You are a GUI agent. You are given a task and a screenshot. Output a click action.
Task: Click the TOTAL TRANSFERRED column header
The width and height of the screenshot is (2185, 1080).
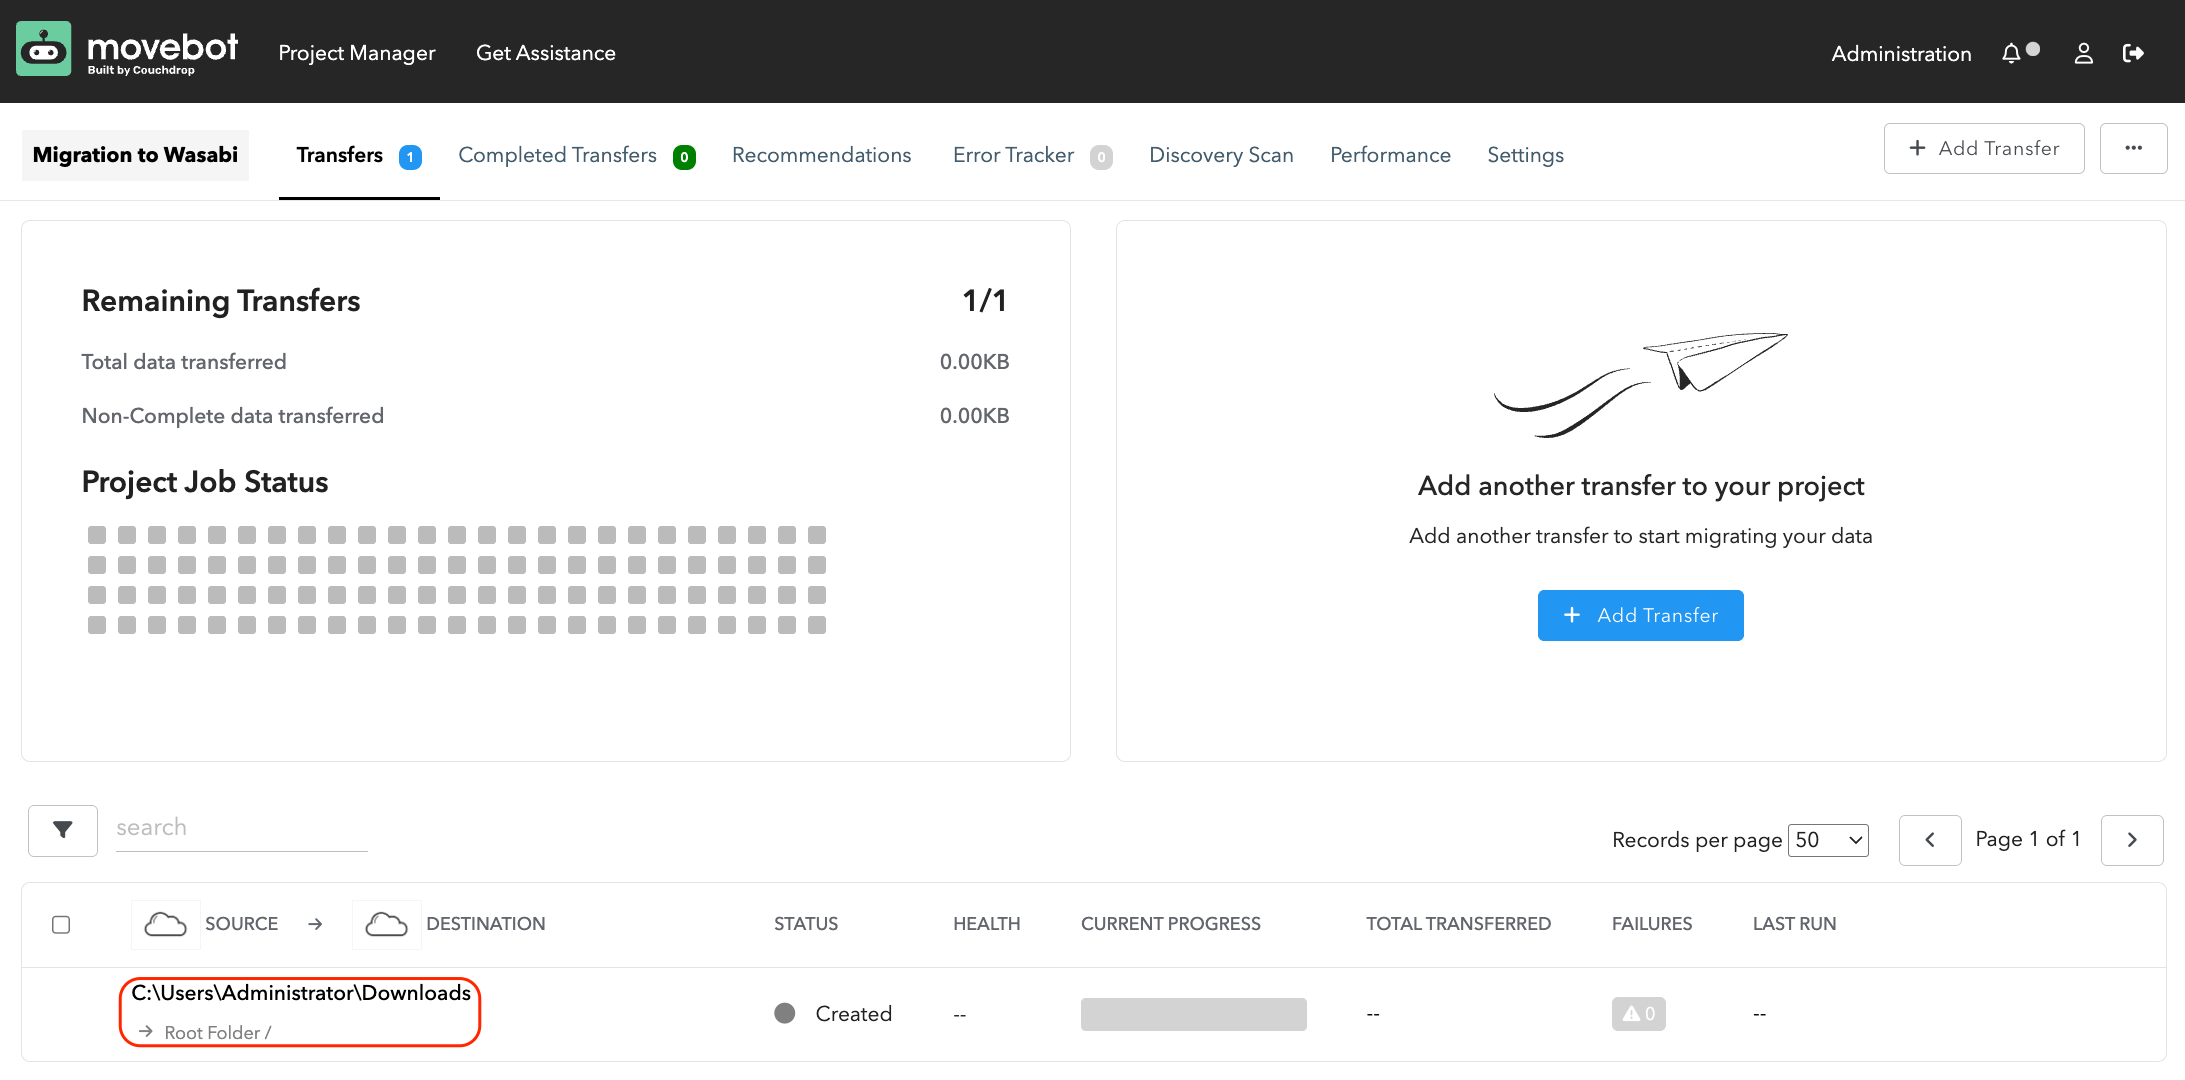(1458, 924)
